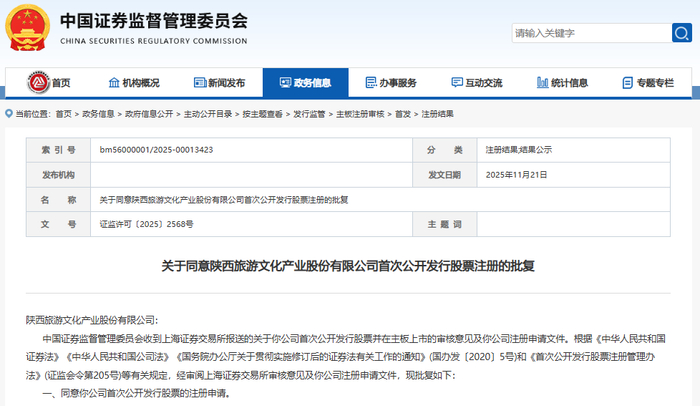Go to 发行监管 in the breadcrumb
Viewport: 700px width, 406px height.
pos(309,114)
